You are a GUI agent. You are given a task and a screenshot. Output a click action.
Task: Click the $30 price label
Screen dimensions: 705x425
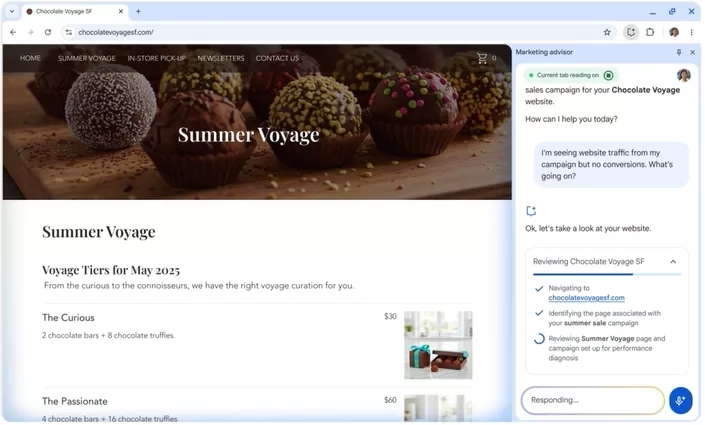tap(390, 317)
